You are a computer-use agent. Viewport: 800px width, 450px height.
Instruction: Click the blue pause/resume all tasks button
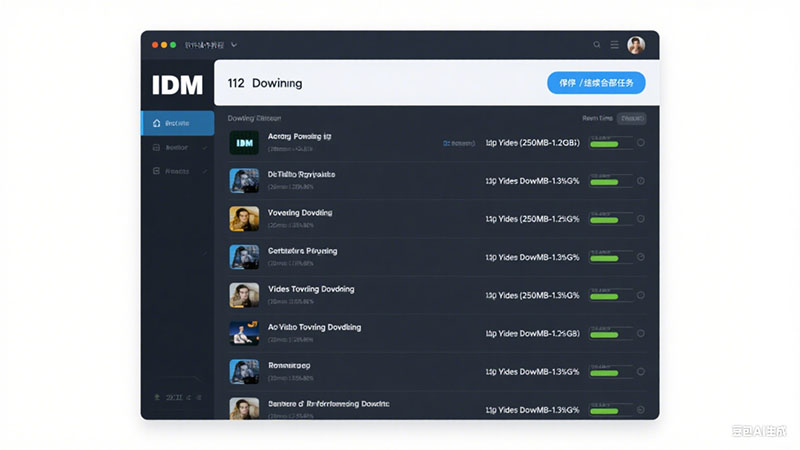coord(596,83)
